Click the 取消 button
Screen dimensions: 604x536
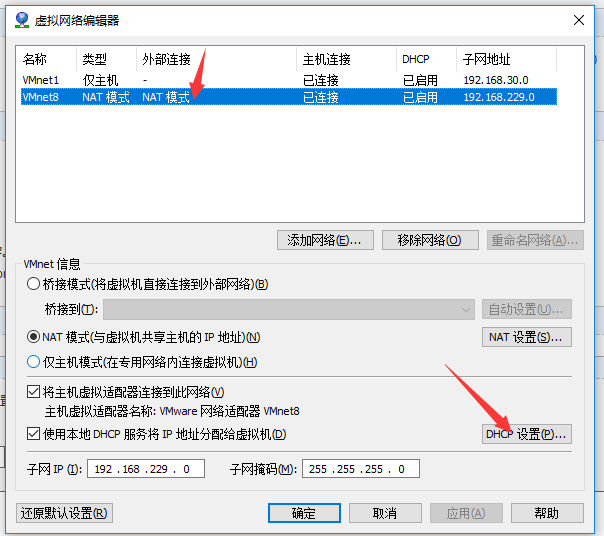coord(385,513)
